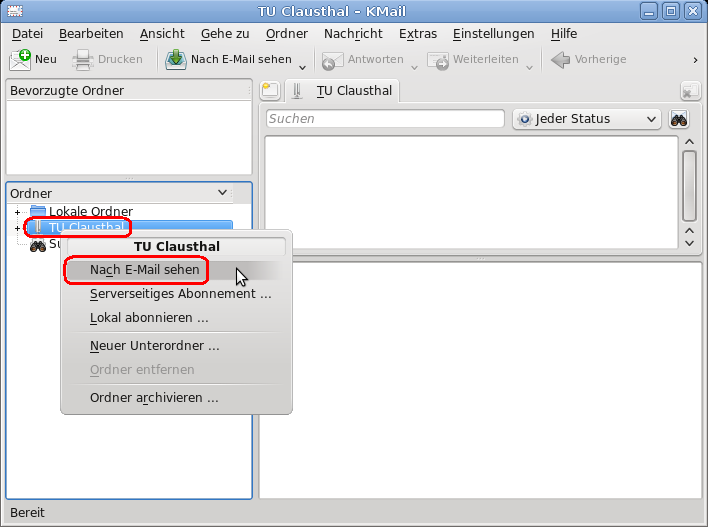
Task: Open the Hilfe menu
Action: coord(564,34)
